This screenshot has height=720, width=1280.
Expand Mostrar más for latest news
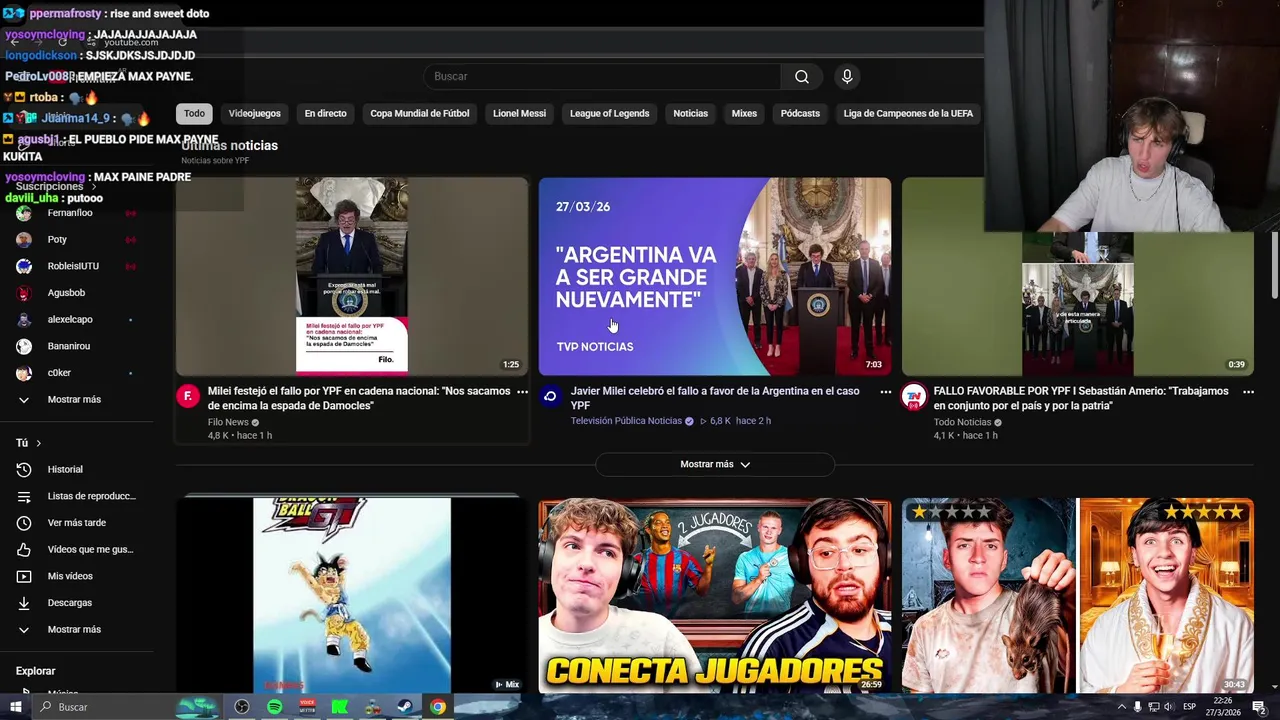pos(715,464)
